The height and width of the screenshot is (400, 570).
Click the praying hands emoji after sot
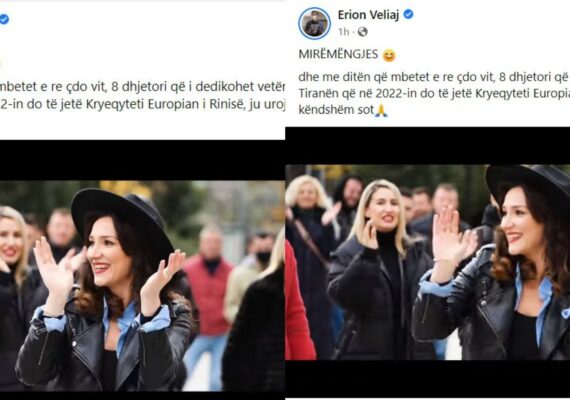tap(381, 110)
